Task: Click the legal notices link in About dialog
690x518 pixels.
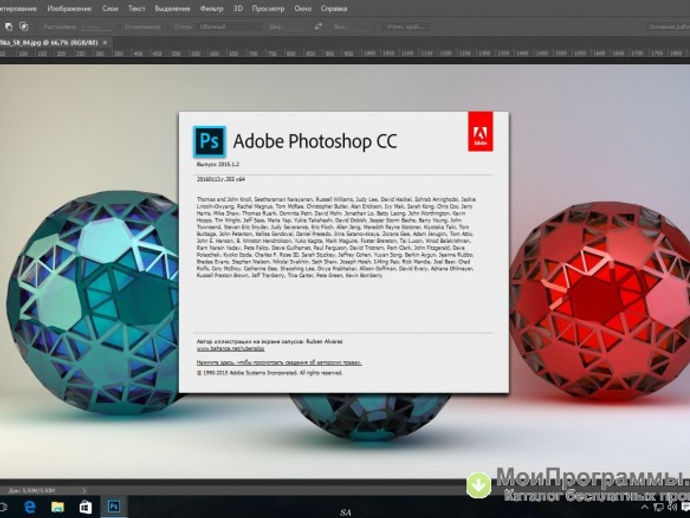Action: coord(279,363)
